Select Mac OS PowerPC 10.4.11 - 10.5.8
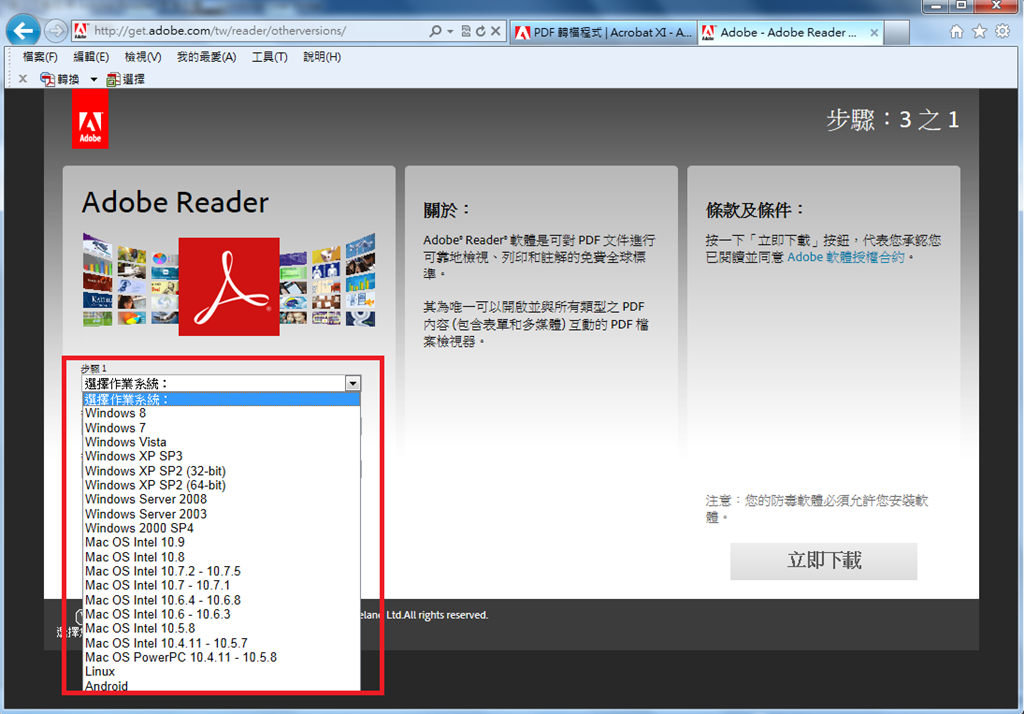 pos(221,657)
